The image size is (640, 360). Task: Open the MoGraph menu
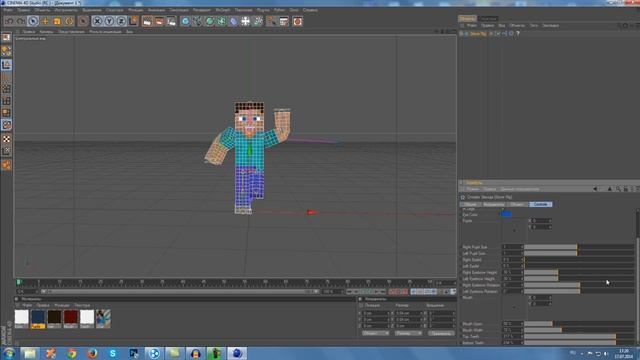click(222, 10)
